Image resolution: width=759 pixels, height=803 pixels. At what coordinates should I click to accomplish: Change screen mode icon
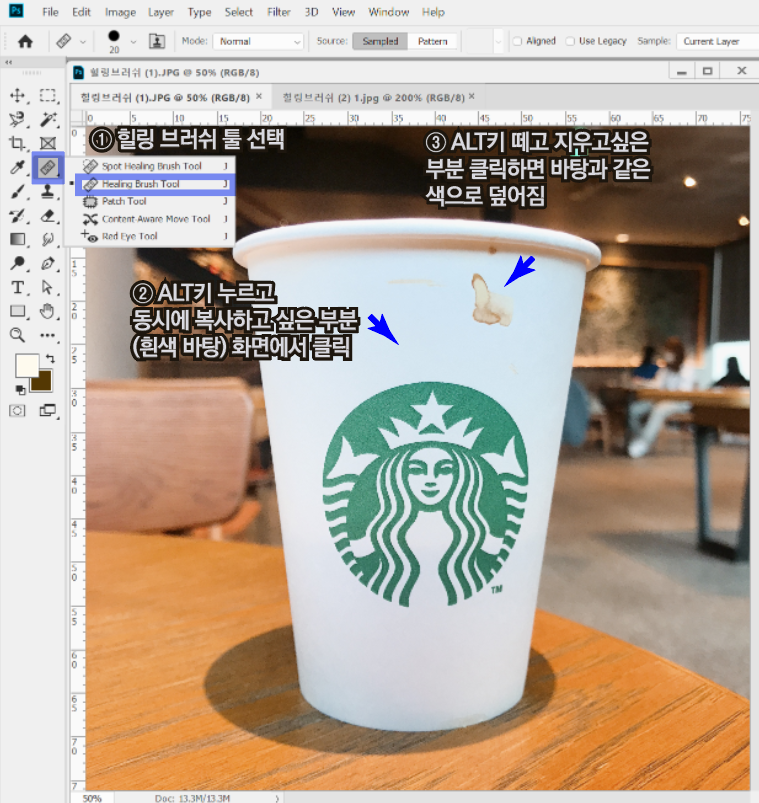[x=48, y=411]
